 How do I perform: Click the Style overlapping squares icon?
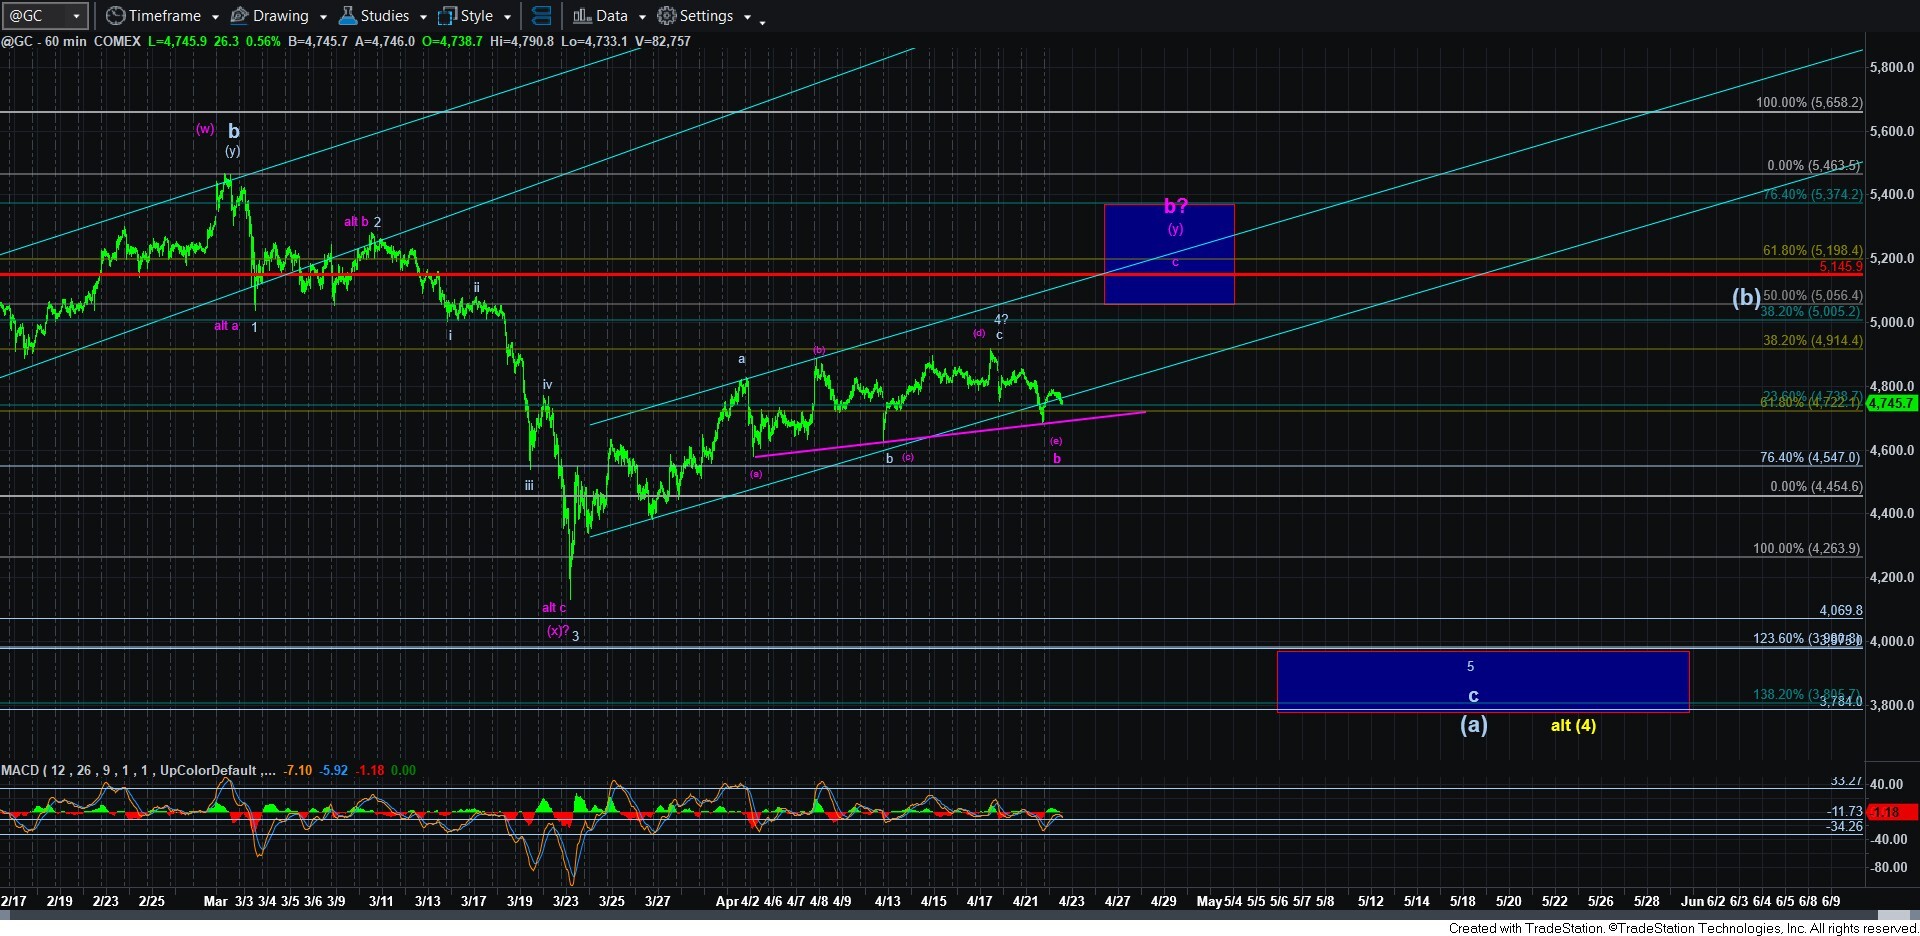coord(447,16)
